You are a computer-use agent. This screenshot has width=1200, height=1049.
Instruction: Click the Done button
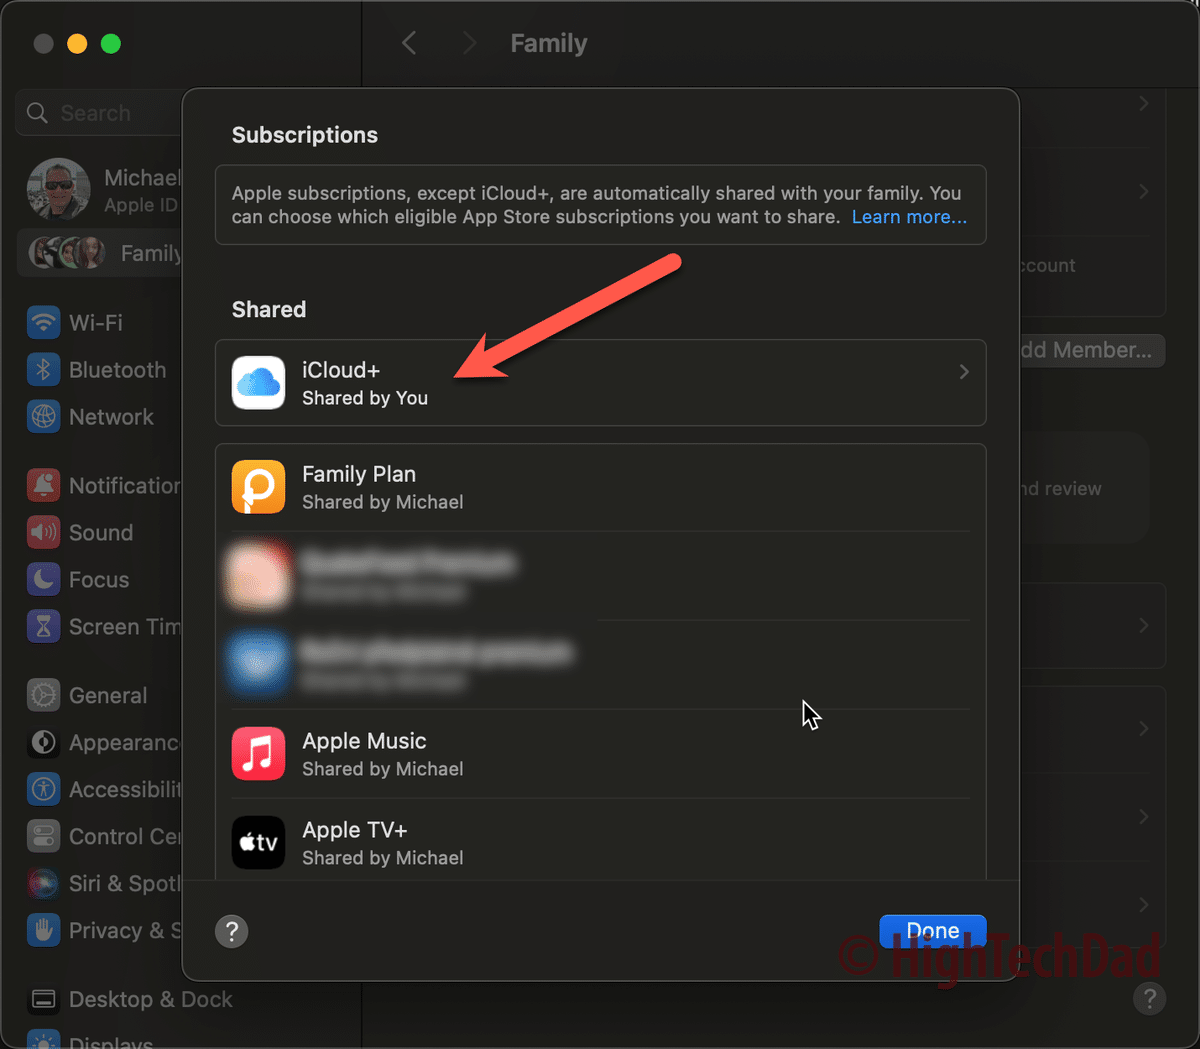(932, 930)
